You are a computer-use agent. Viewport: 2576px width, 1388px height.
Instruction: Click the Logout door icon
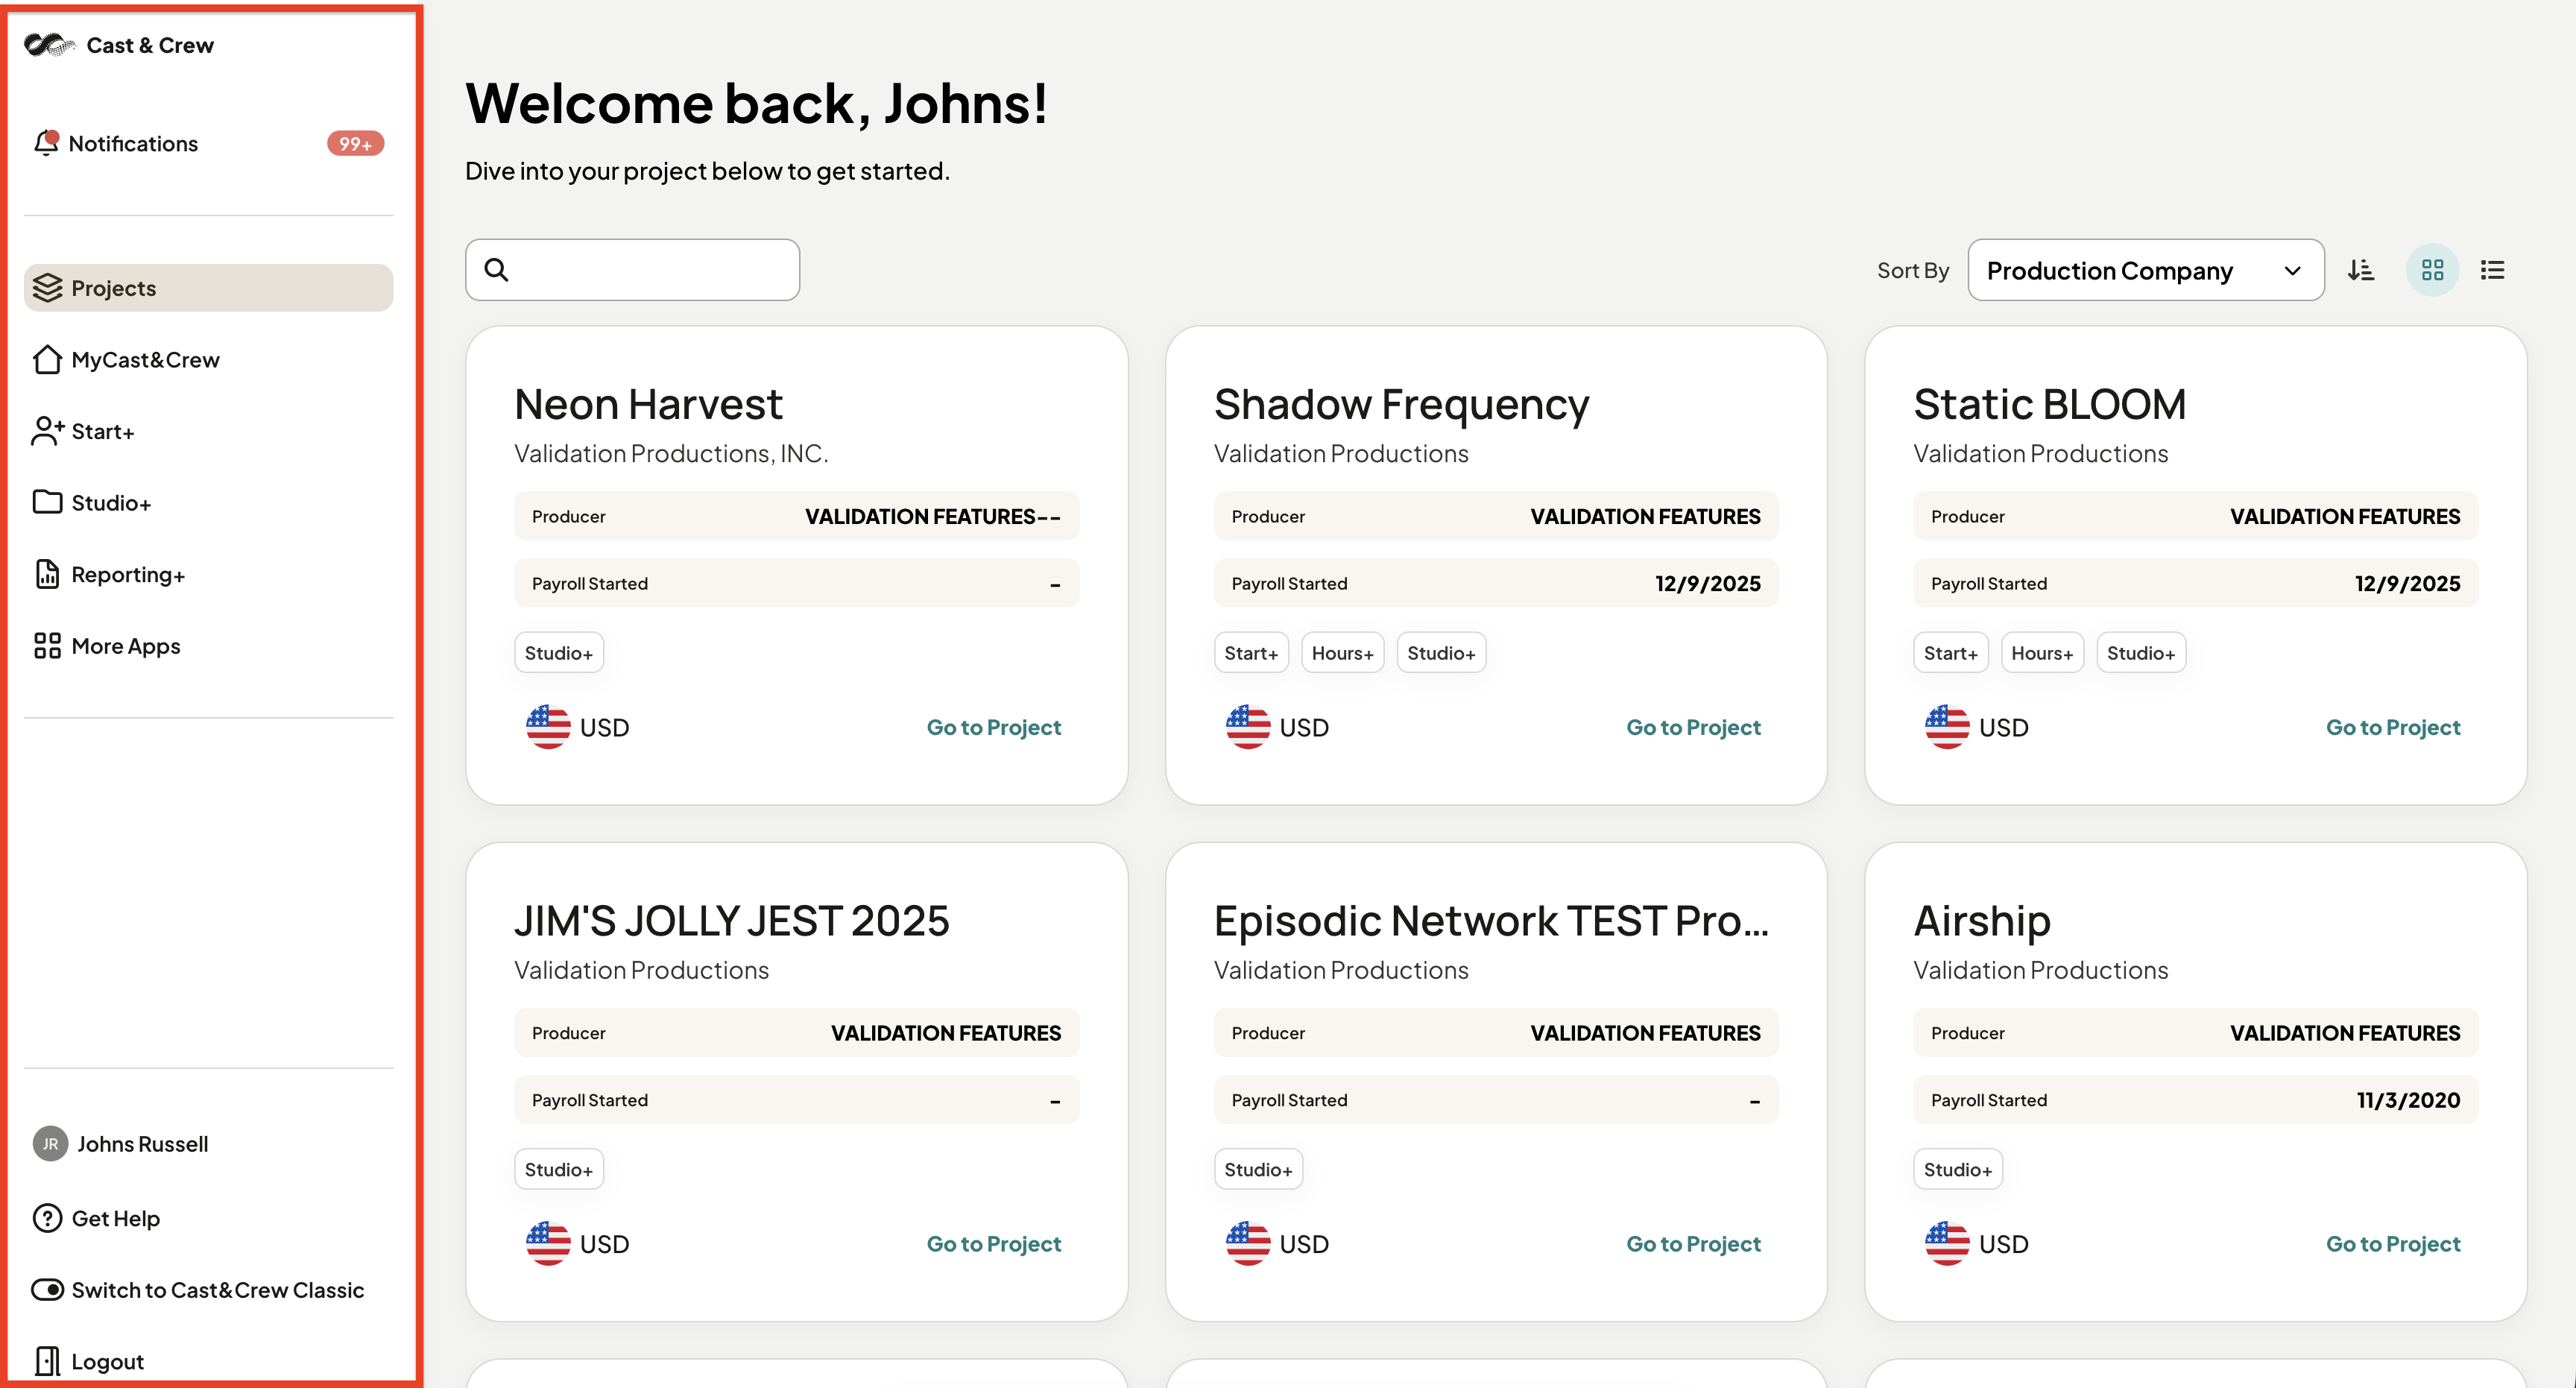click(x=47, y=1361)
